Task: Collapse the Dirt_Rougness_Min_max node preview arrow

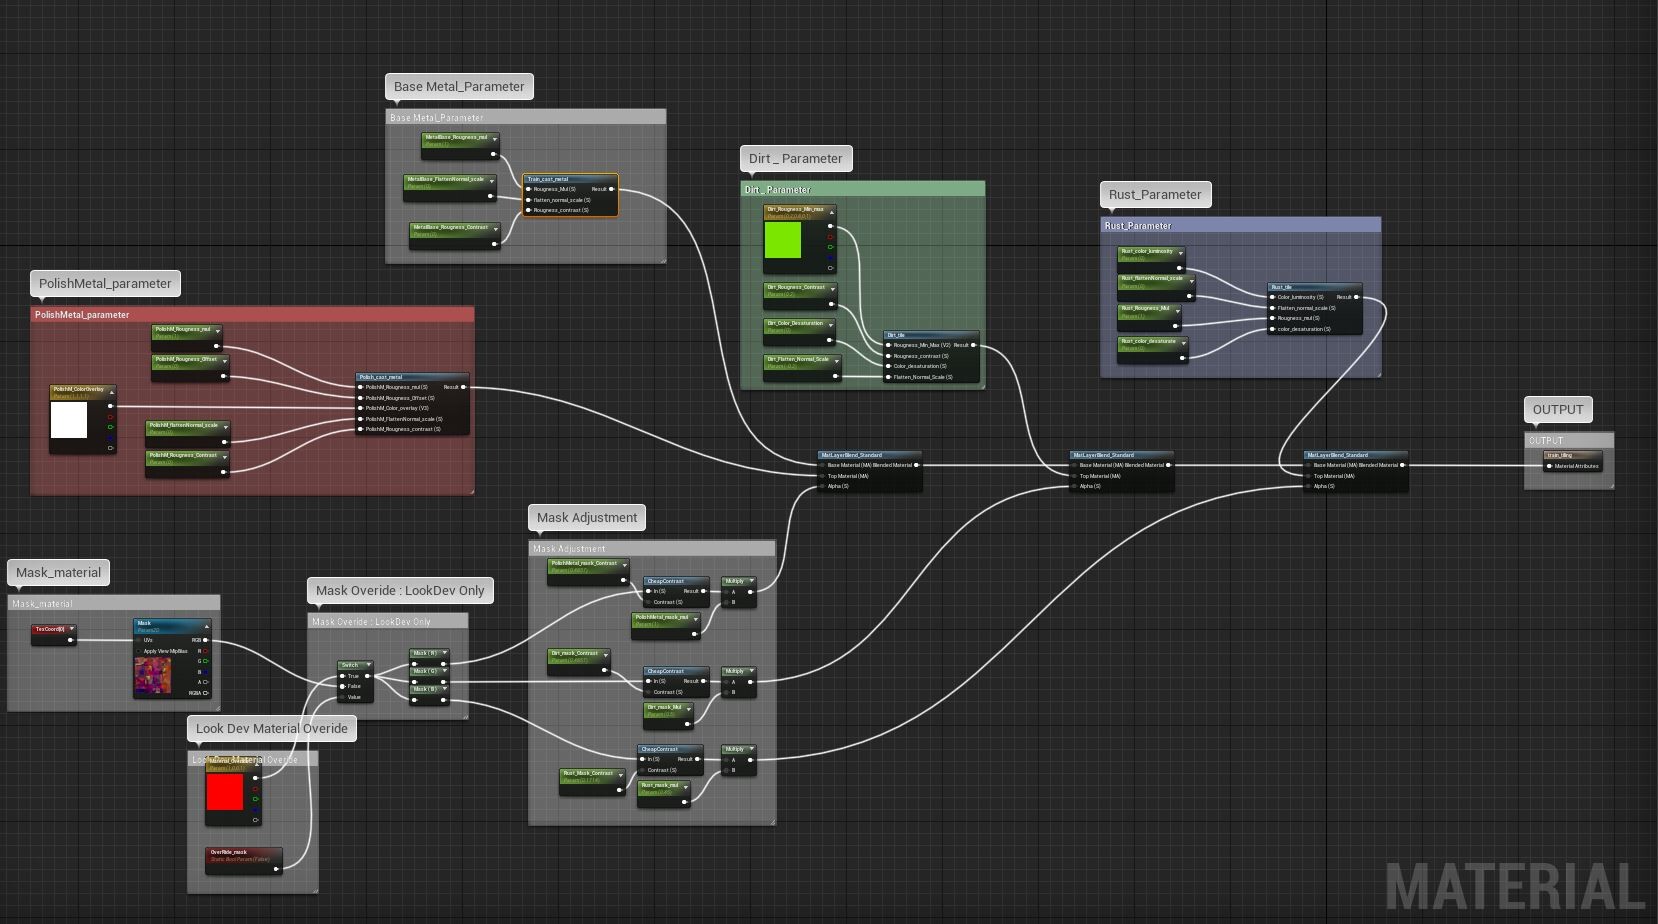Action: 831,211
